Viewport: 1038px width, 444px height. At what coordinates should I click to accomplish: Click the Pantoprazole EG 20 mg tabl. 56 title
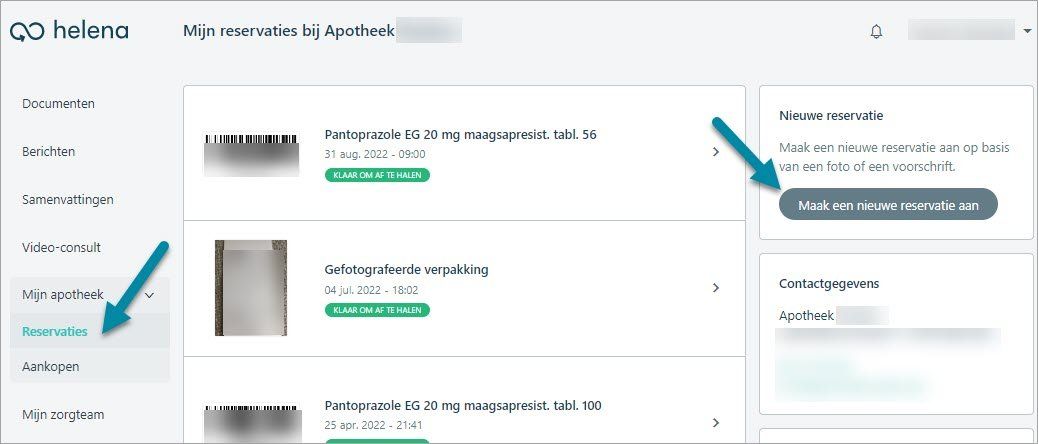click(x=460, y=135)
